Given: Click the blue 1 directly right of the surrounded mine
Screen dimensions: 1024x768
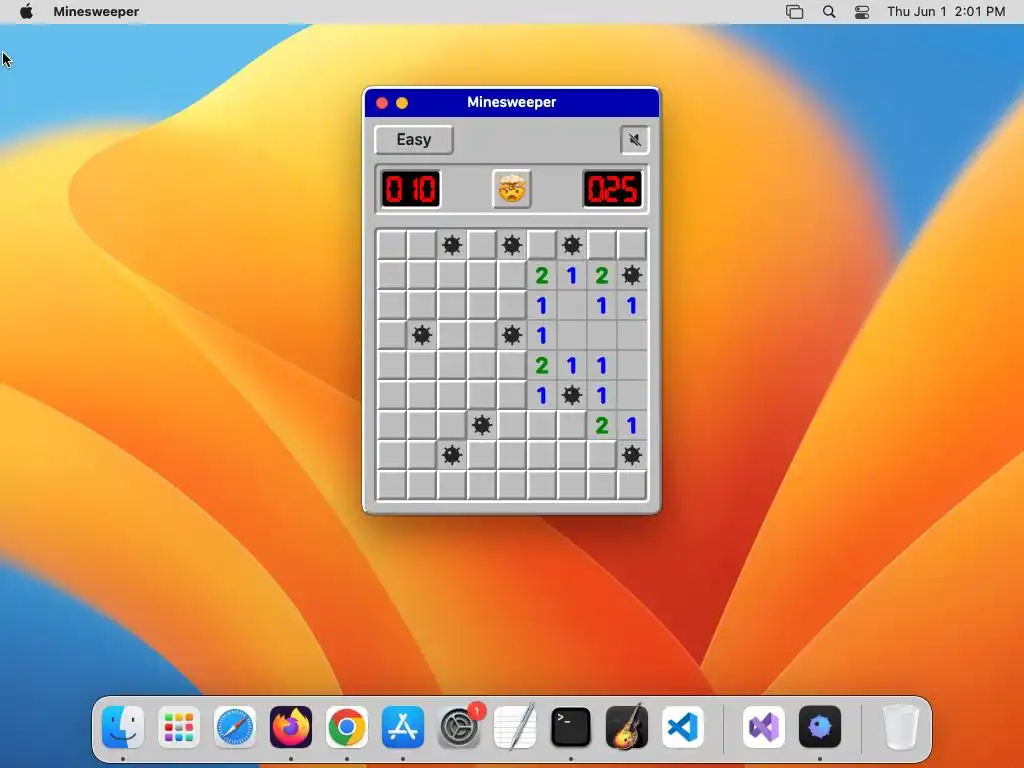Looking at the screenshot, I should point(602,395).
